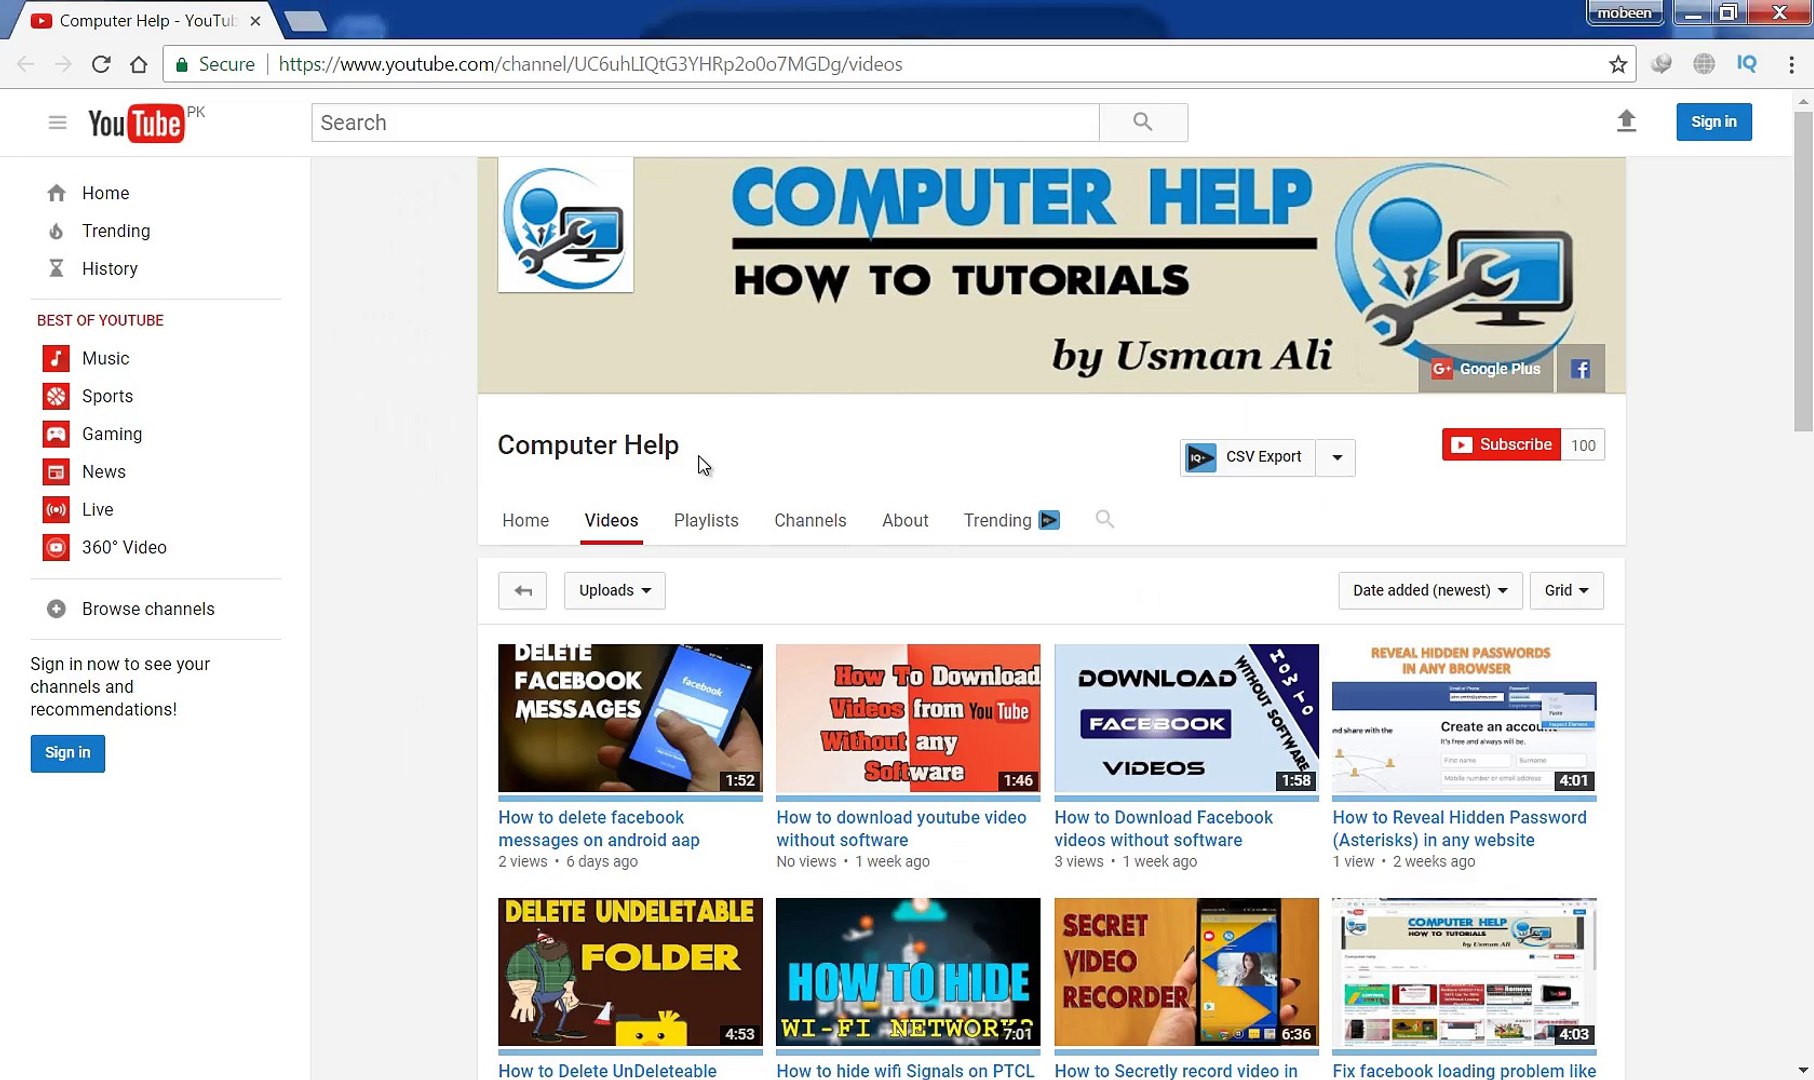Open the Google Plus banner link

pyautogui.click(x=1486, y=369)
